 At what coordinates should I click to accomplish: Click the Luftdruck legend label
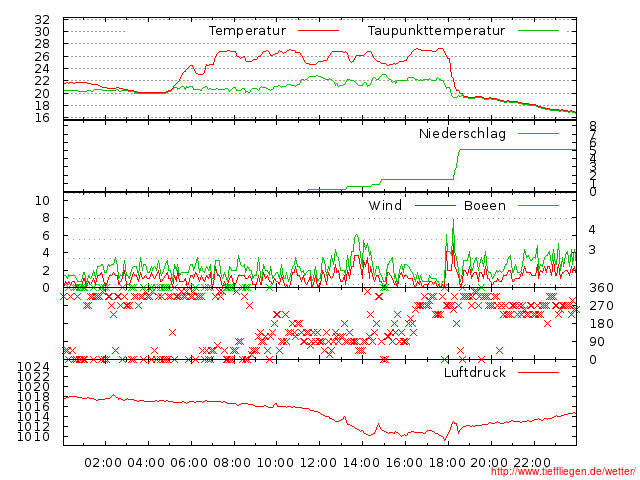pos(475,372)
